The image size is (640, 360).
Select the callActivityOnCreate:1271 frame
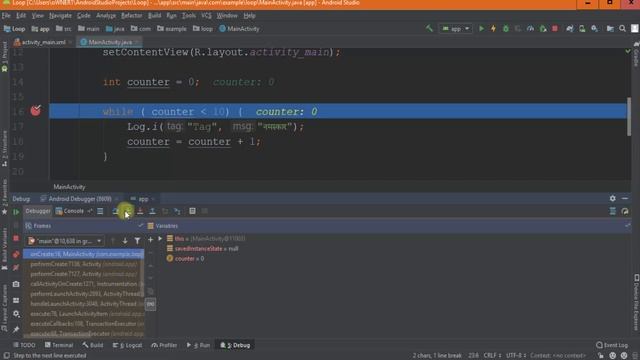pyautogui.click(x=83, y=284)
